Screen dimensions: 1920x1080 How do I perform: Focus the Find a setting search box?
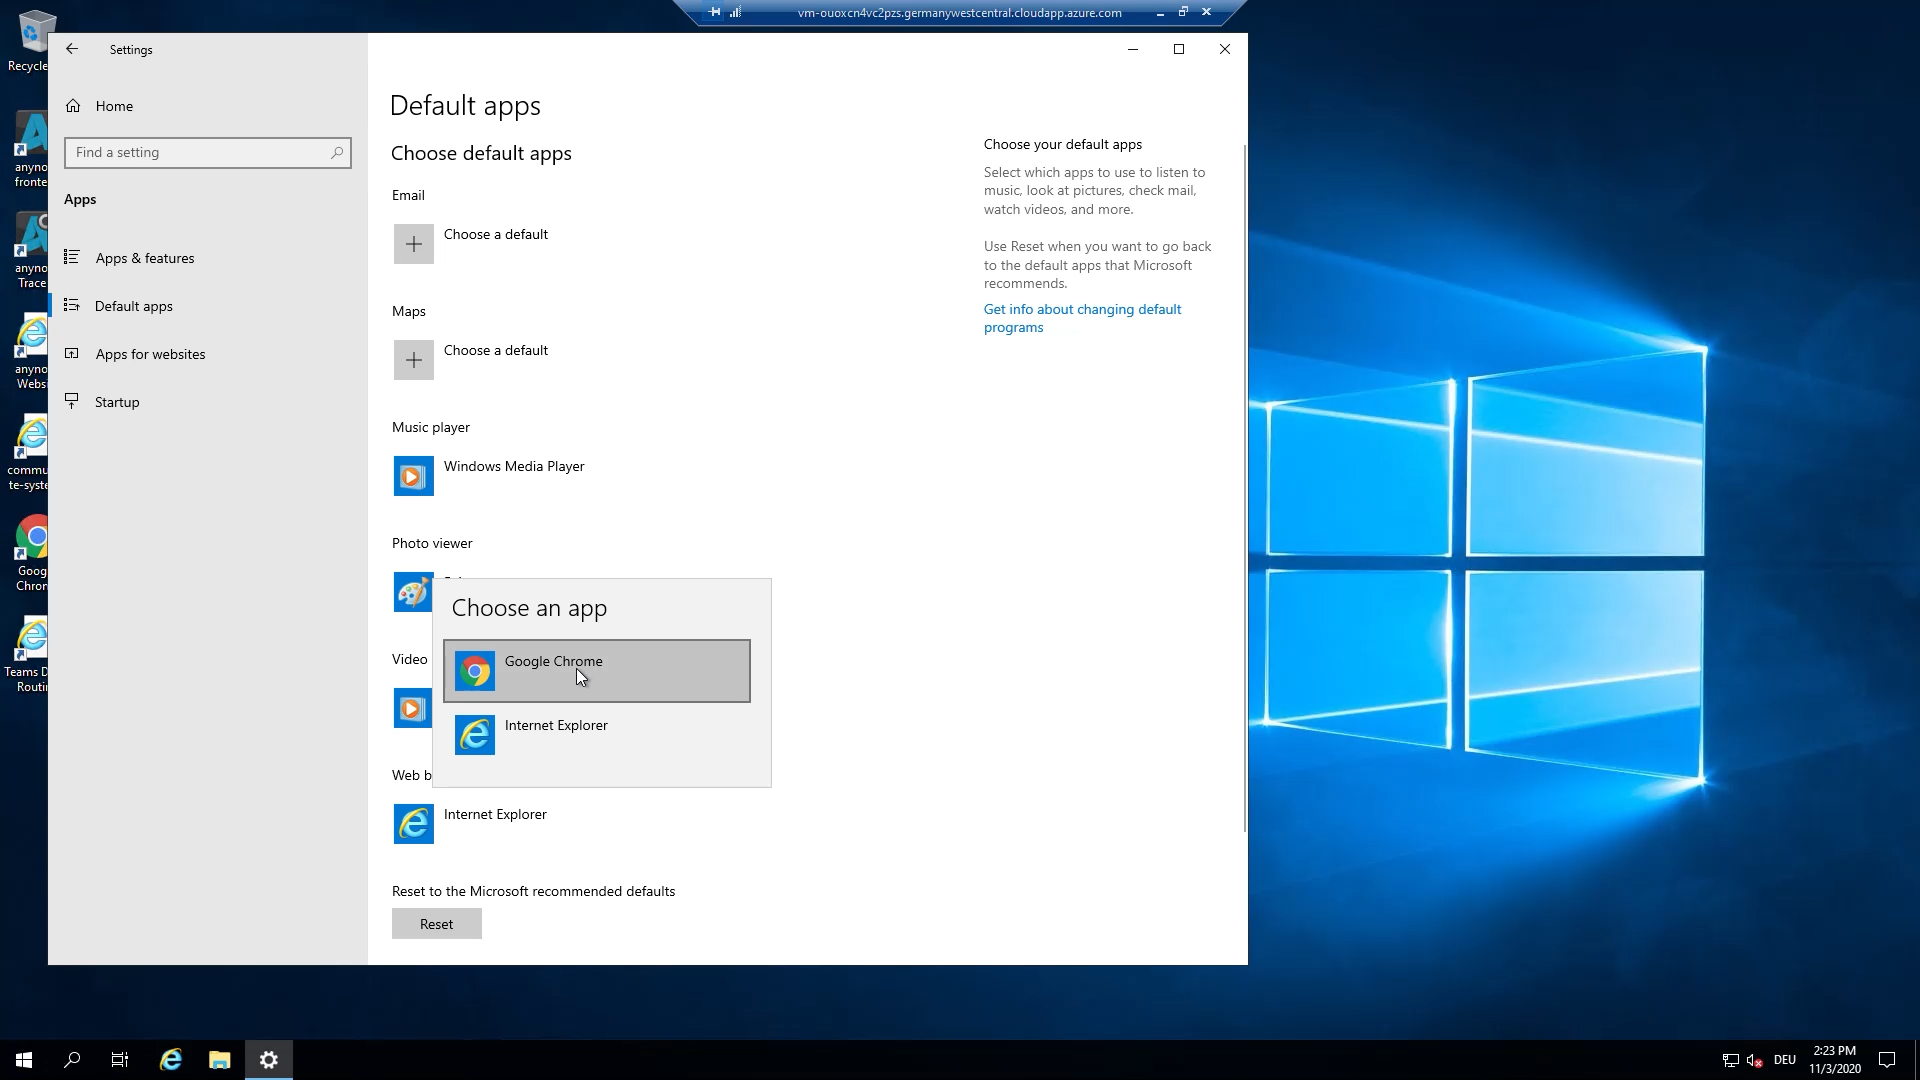[208, 153]
